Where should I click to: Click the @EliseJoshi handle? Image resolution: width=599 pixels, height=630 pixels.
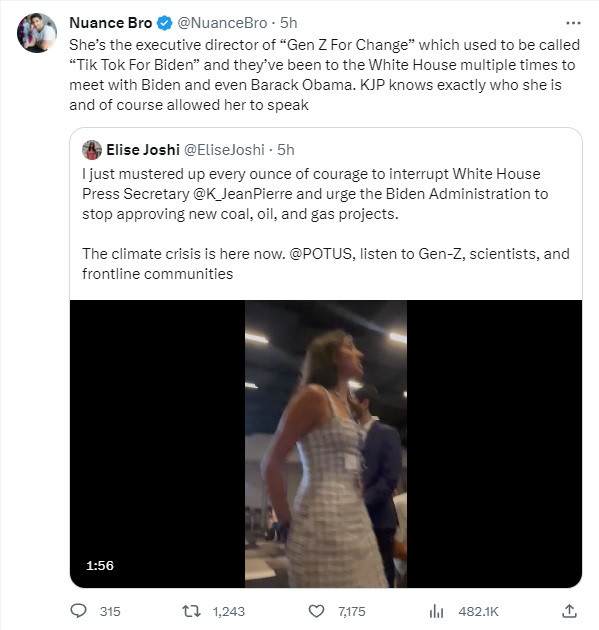(224, 150)
